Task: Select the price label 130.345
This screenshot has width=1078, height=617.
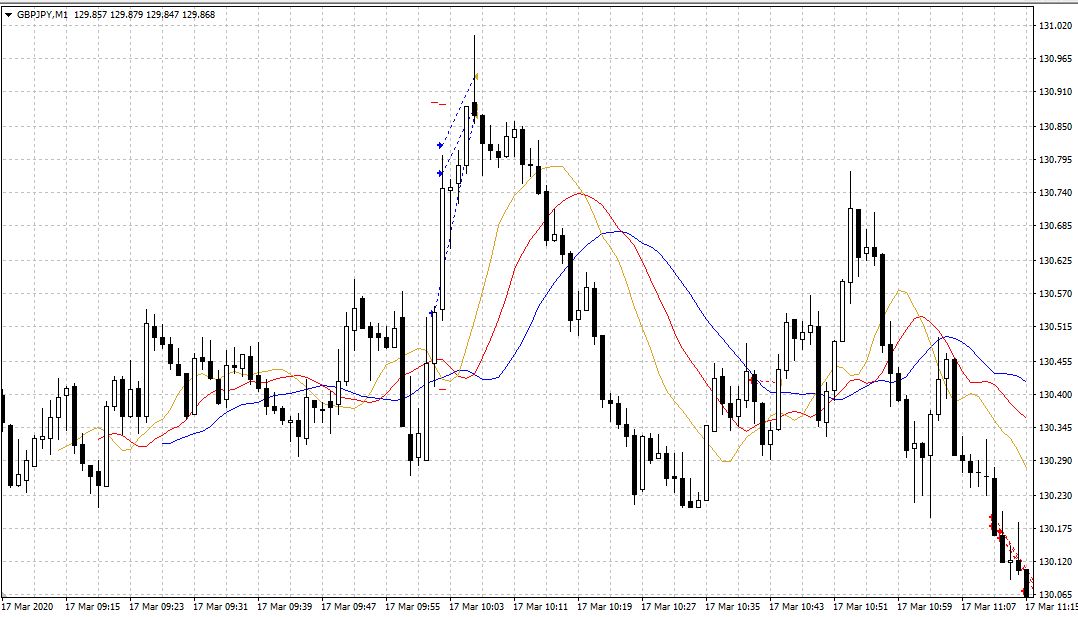Action: point(1055,428)
